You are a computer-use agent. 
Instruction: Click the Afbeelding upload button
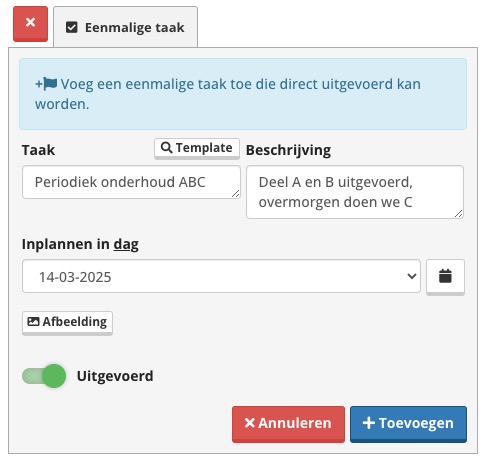point(67,323)
